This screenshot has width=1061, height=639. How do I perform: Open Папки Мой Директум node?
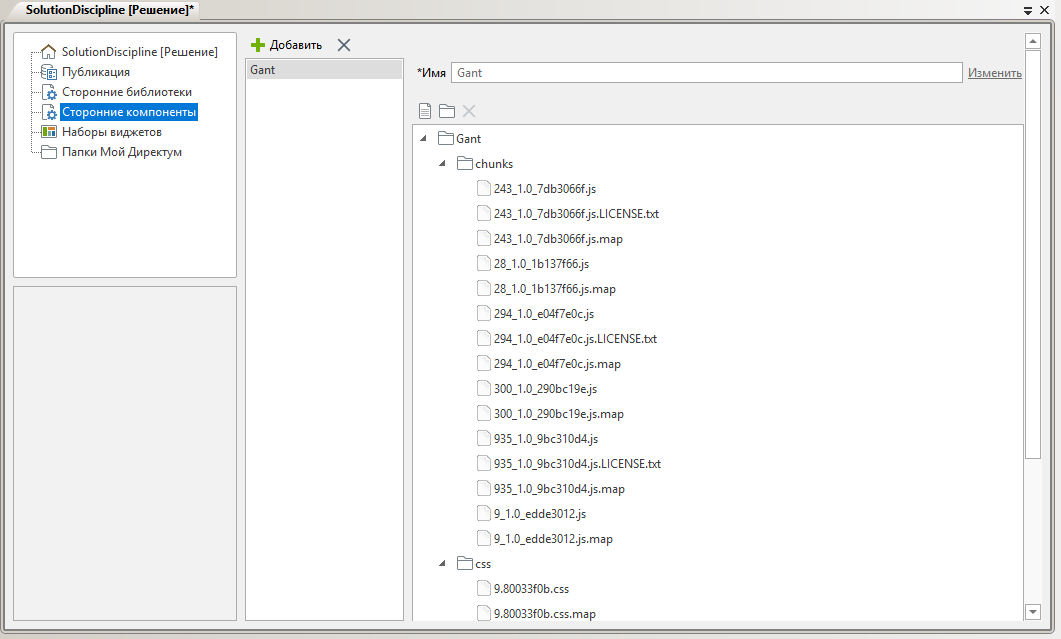pyautogui.click(x=121, y=152)
